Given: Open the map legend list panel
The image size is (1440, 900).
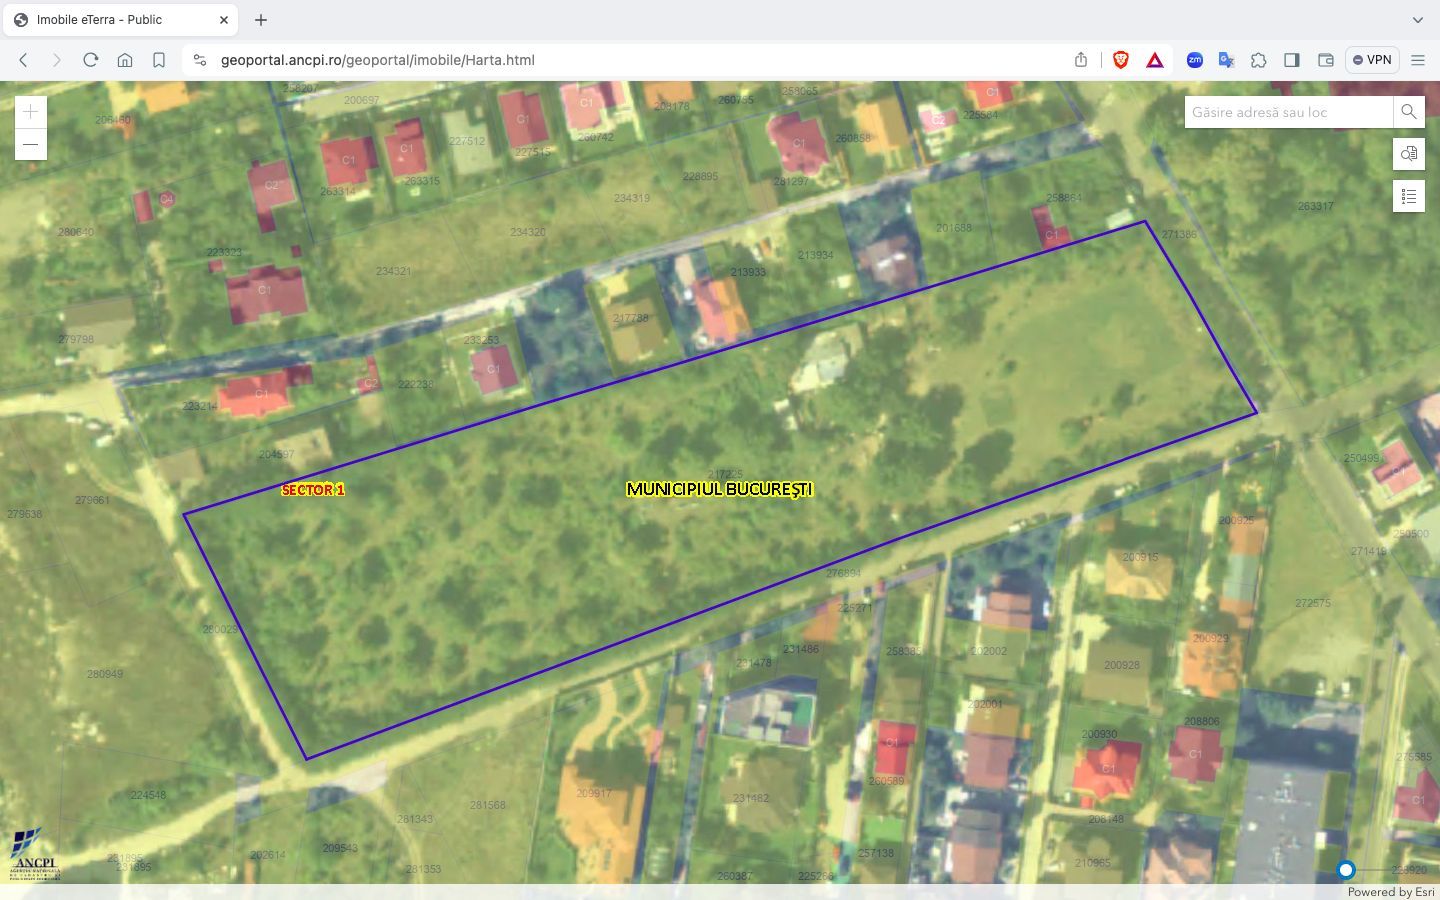Looking at the screenshot, I should coord(1408,196).
